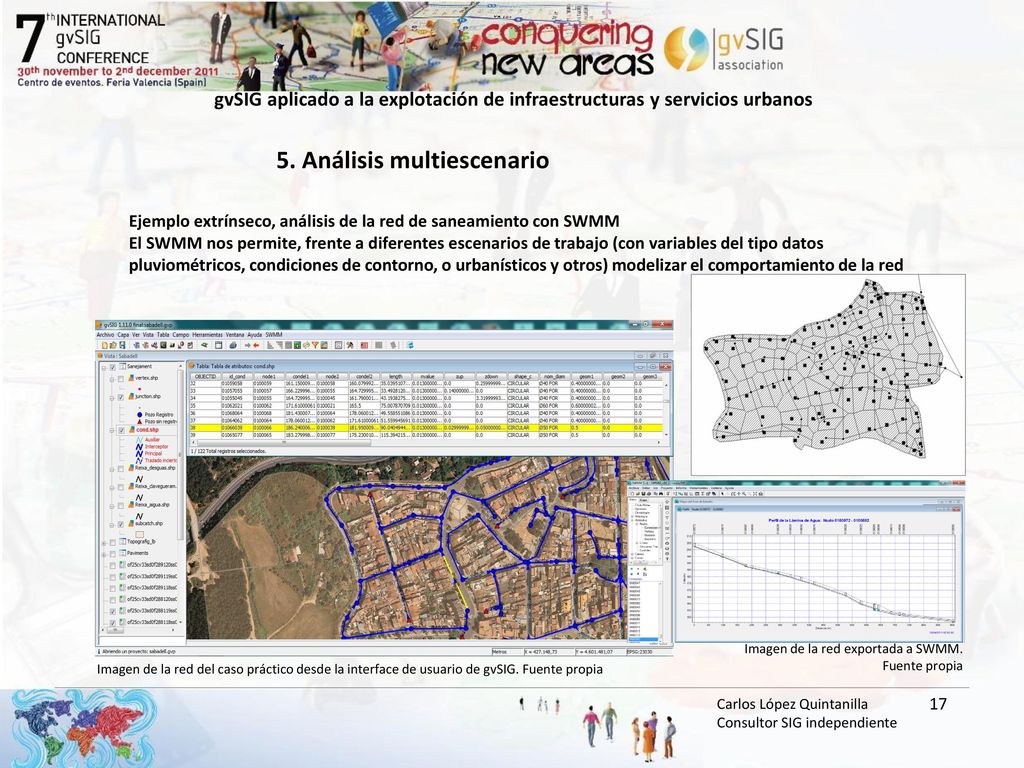Click the Paviments group icon in legend
Viewport: 1024px width, 768px height.
click(x=122, y=553)
